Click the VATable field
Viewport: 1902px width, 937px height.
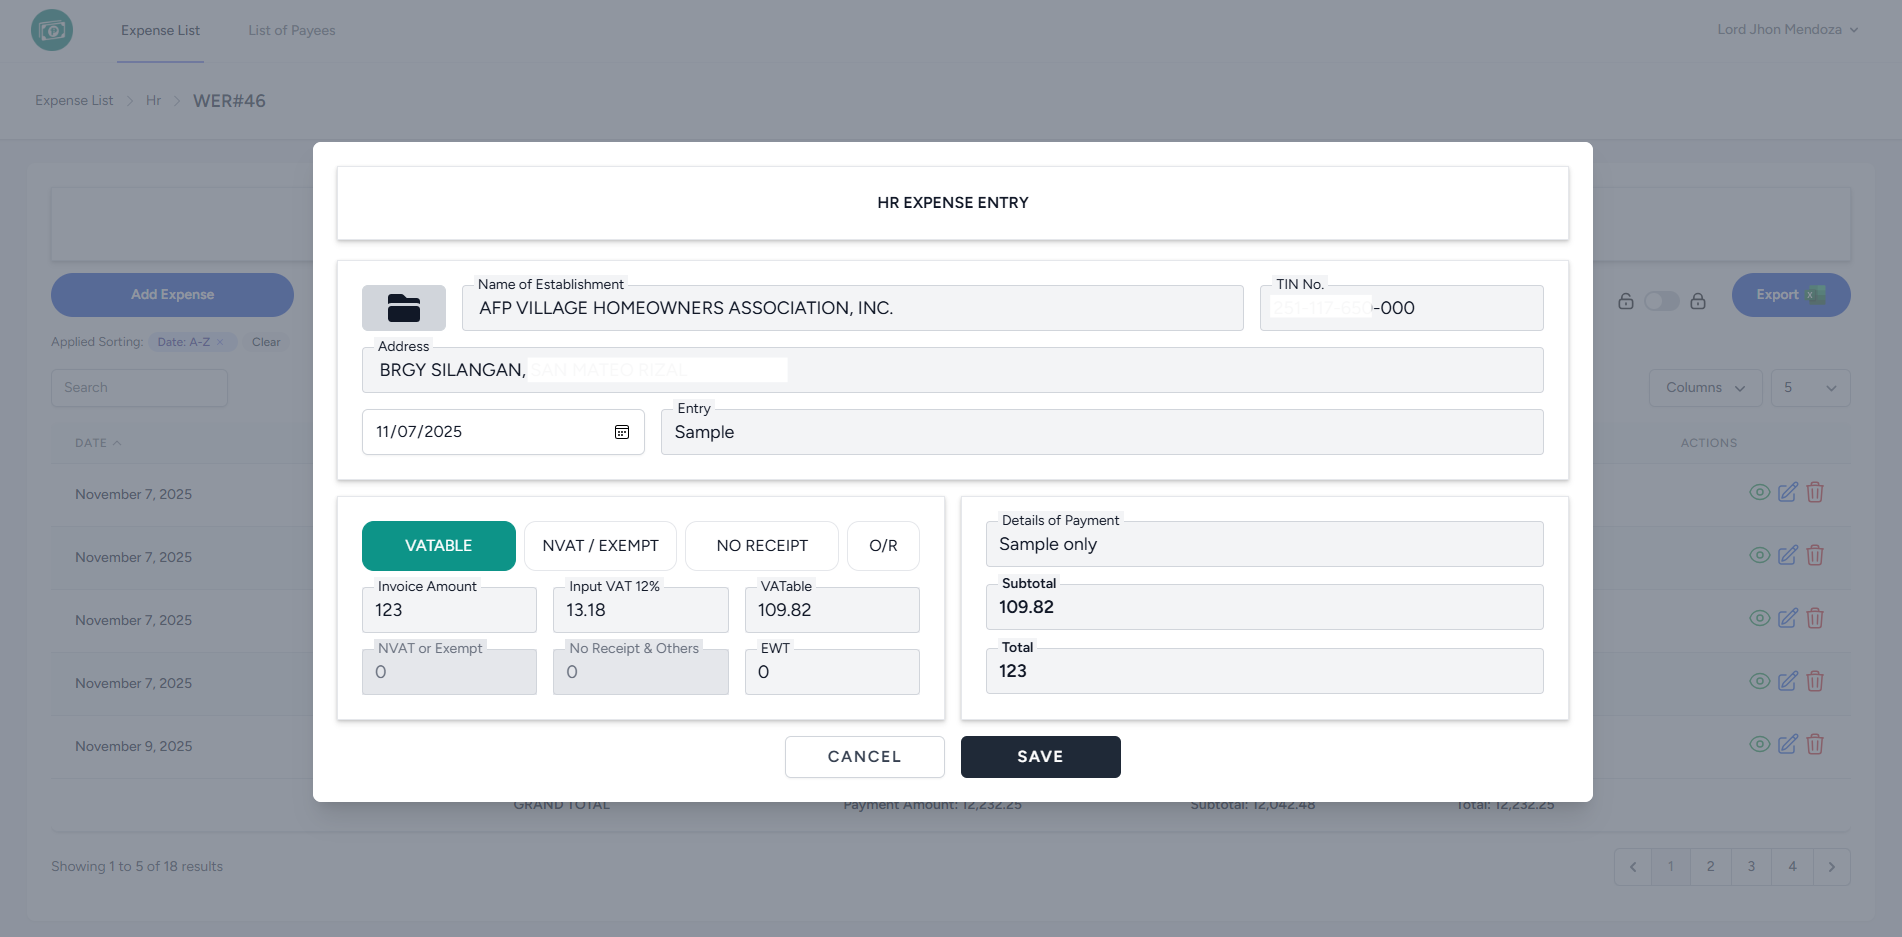tap(832, 610)
